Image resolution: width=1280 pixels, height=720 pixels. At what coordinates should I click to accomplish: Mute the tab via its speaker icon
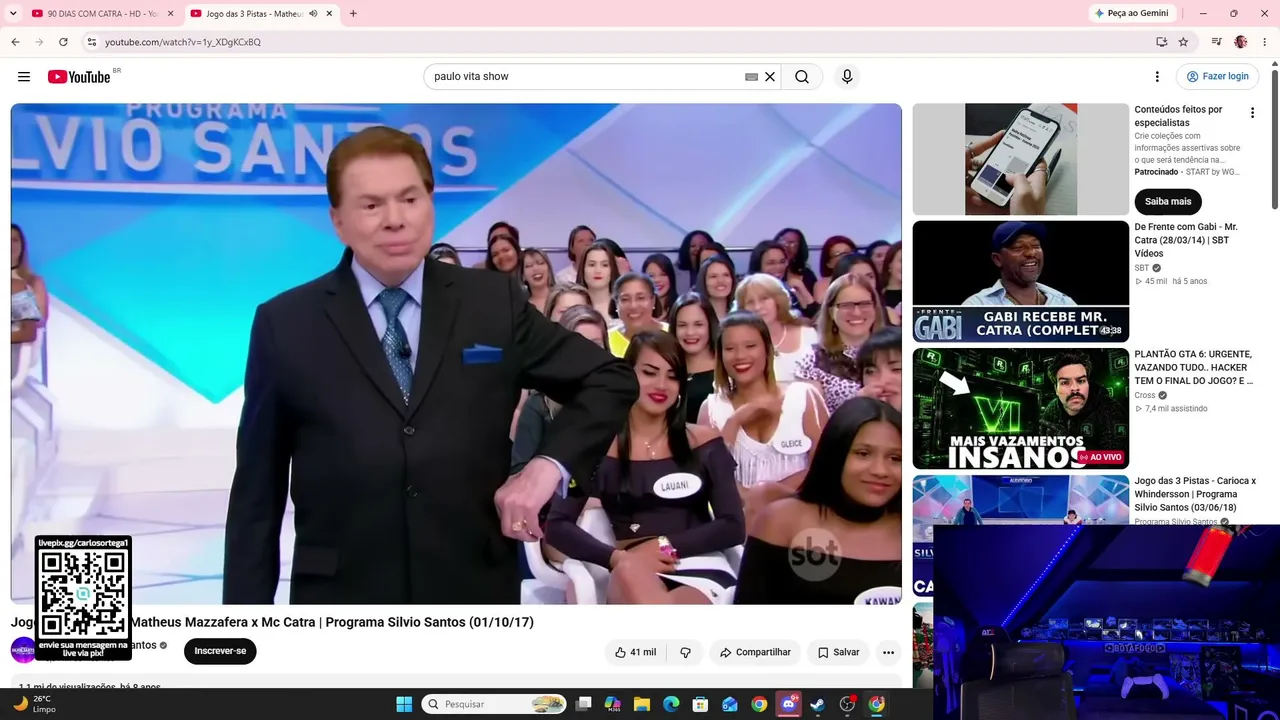coord(313,14)
